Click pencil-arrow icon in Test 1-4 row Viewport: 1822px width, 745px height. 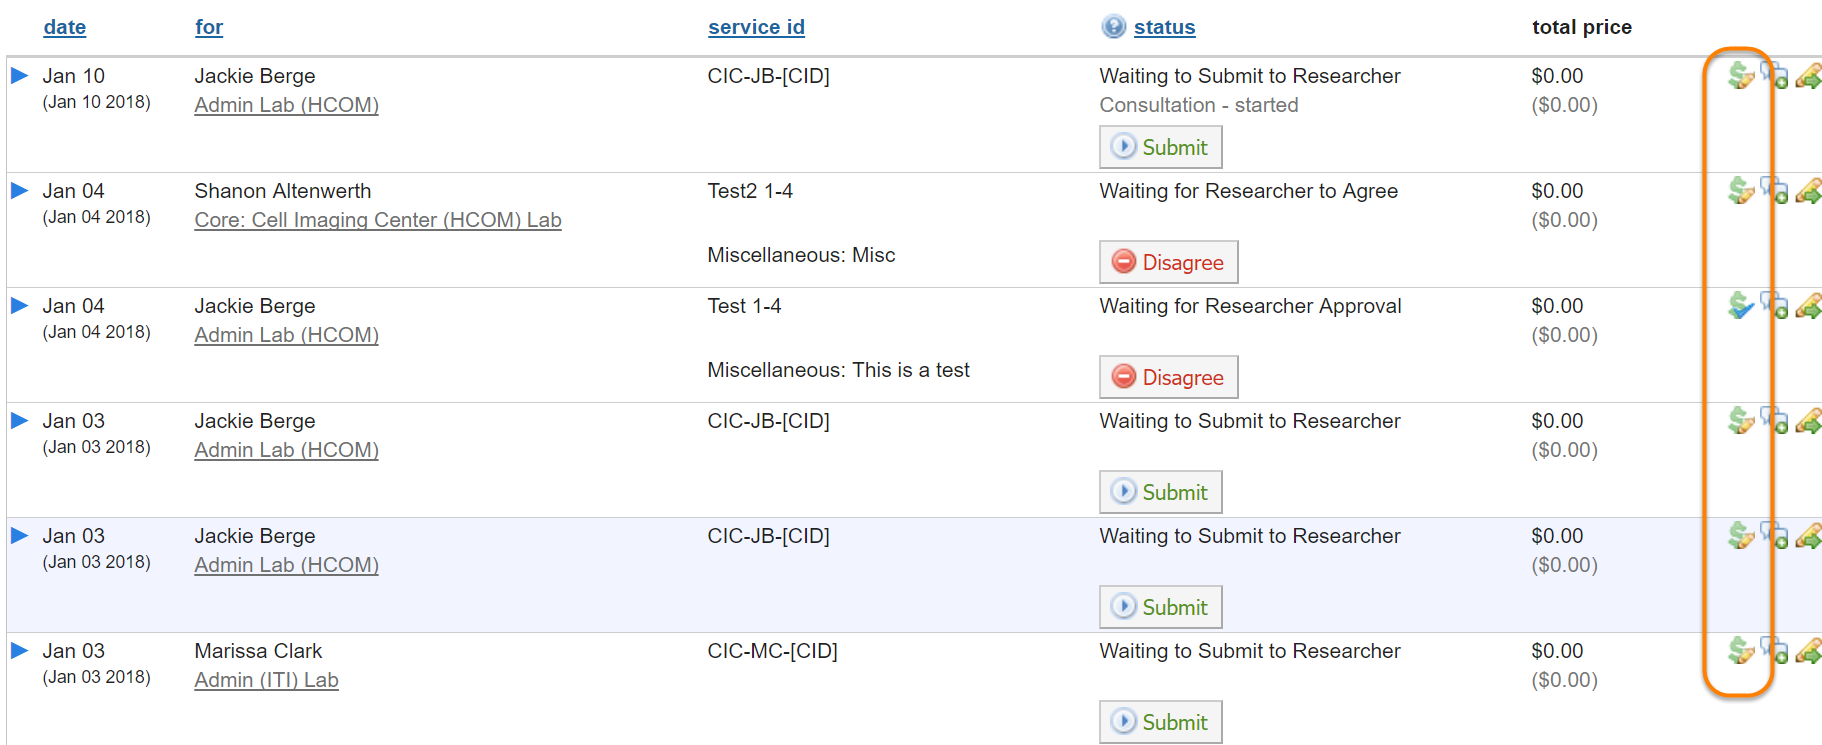pos(1808,306)
